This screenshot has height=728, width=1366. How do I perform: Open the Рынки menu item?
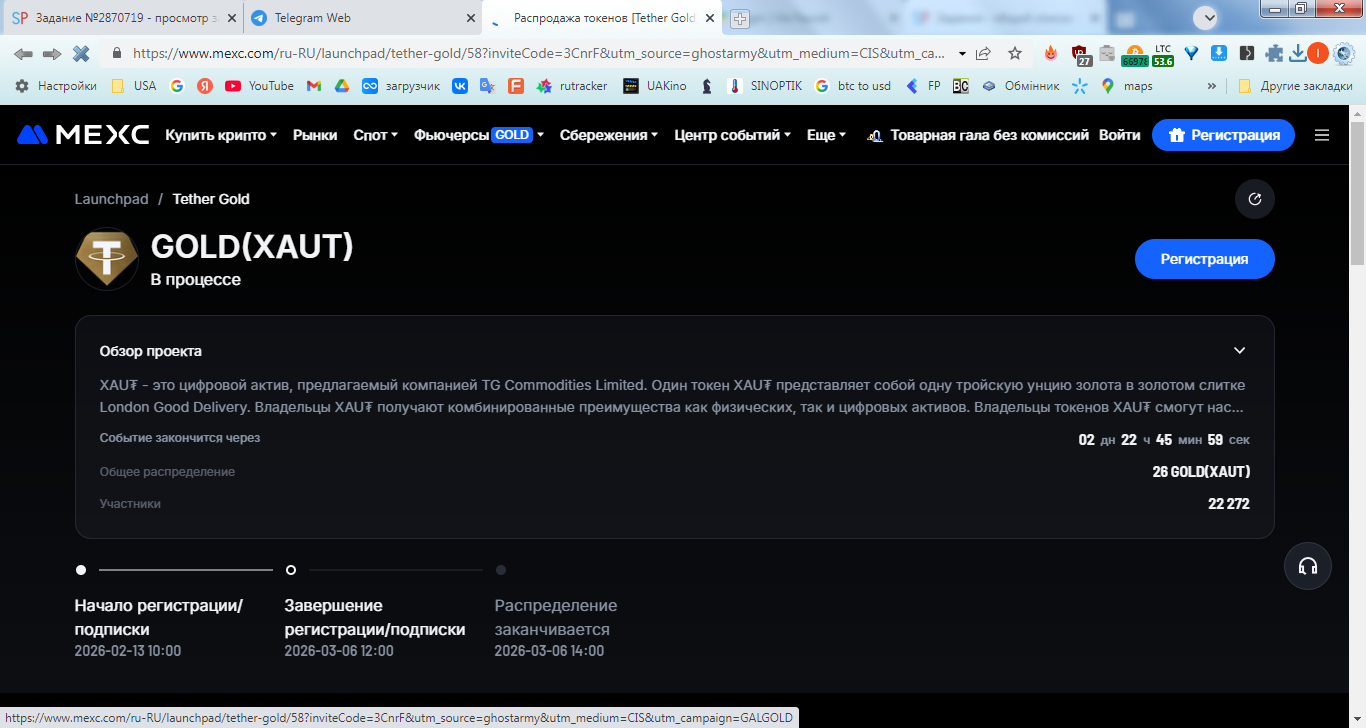pos(315,135)
